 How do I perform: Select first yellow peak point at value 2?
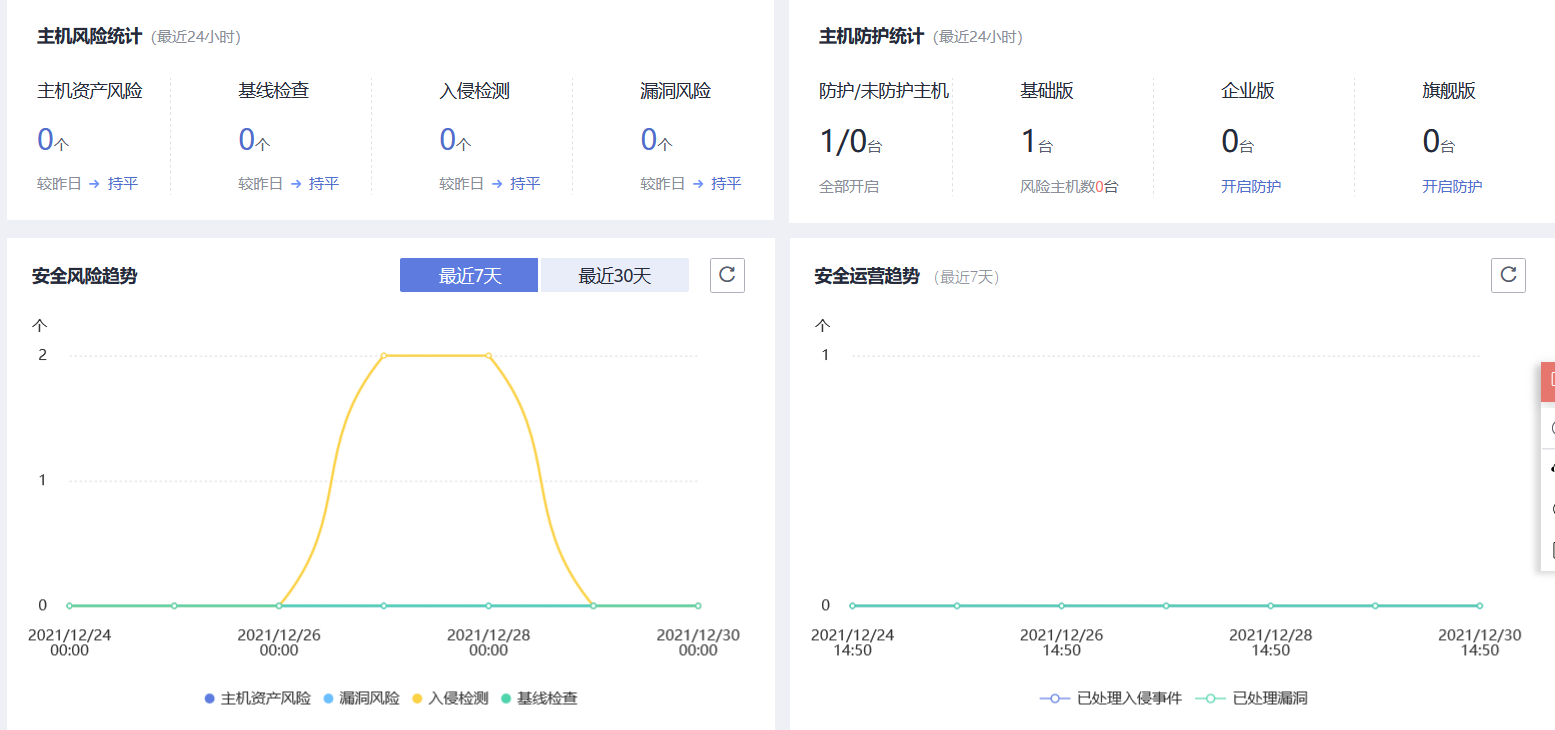(x=383, y=355)
